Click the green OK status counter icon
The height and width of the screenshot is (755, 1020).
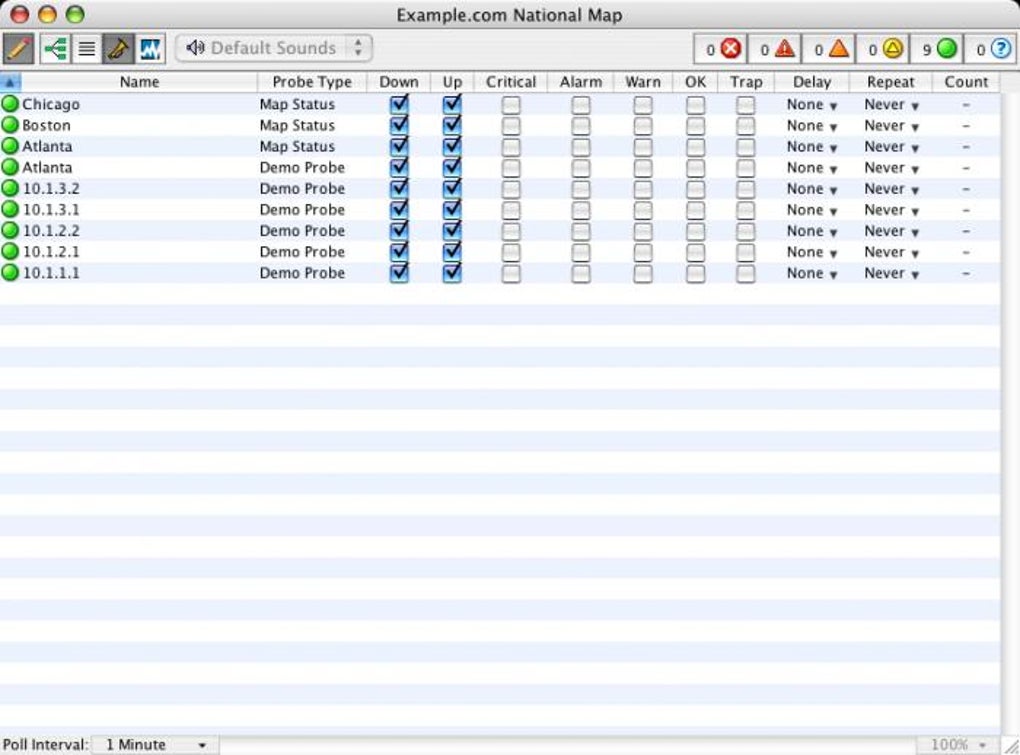point(946,49)
